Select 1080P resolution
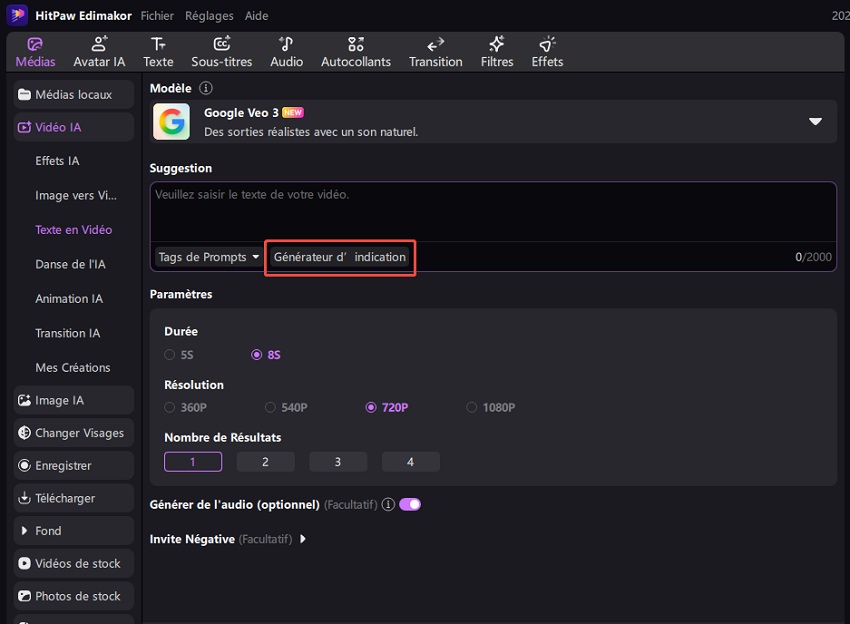This screenshot has width=850, height=624. (x=472, y=407)
